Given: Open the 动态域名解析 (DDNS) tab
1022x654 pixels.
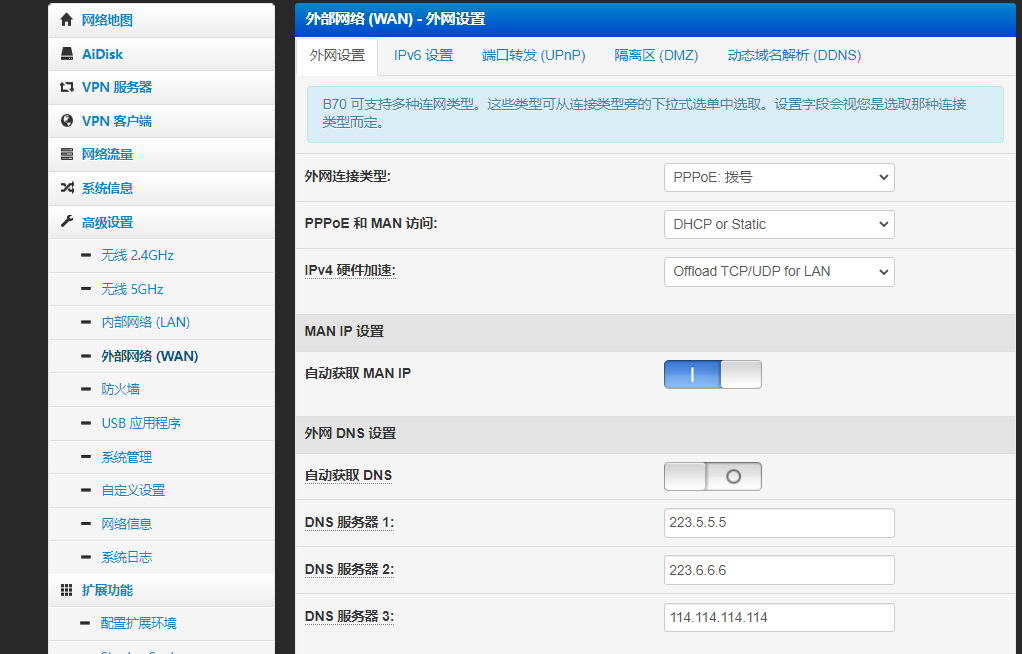Looking at the screenshot, I should [x=794, y=56].
